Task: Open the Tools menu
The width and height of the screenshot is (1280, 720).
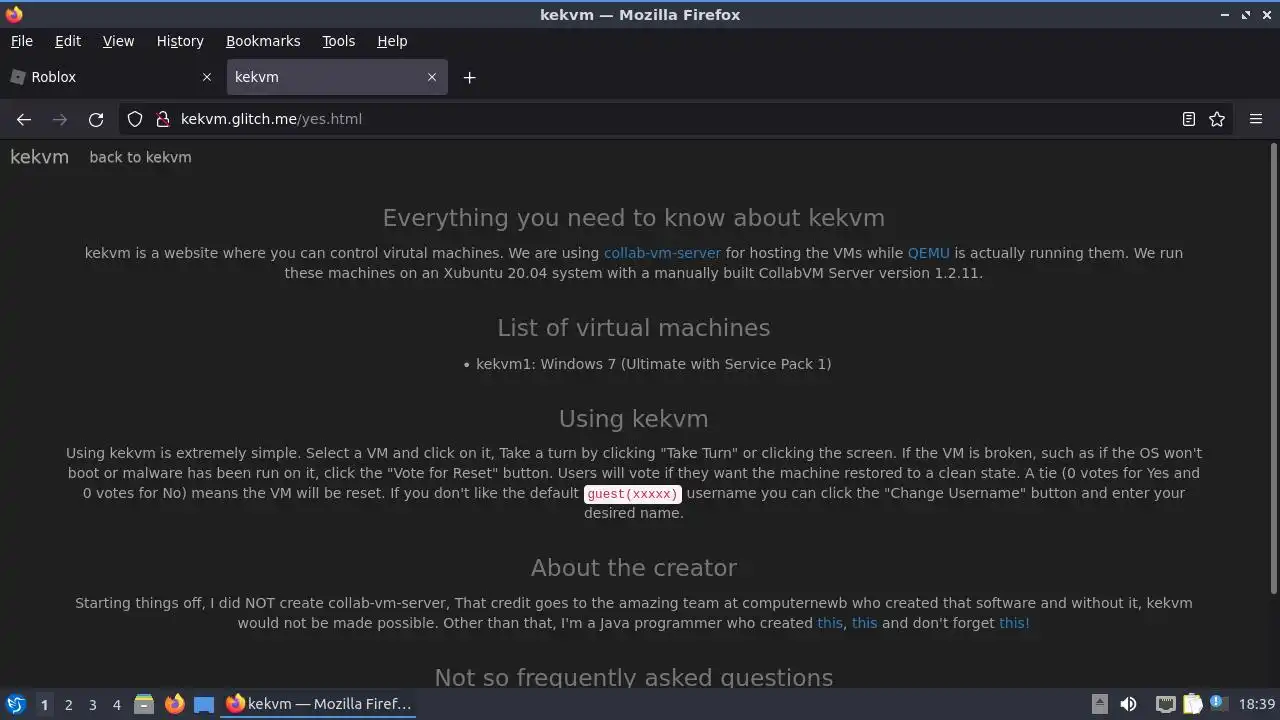Action: (x=338, y=41)
